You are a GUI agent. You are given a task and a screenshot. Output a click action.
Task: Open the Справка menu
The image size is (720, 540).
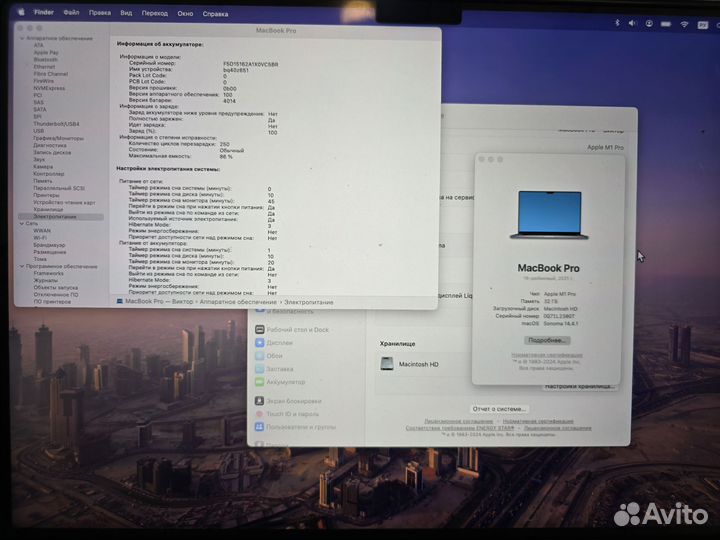pyautogui.click(x=215, y=14)
